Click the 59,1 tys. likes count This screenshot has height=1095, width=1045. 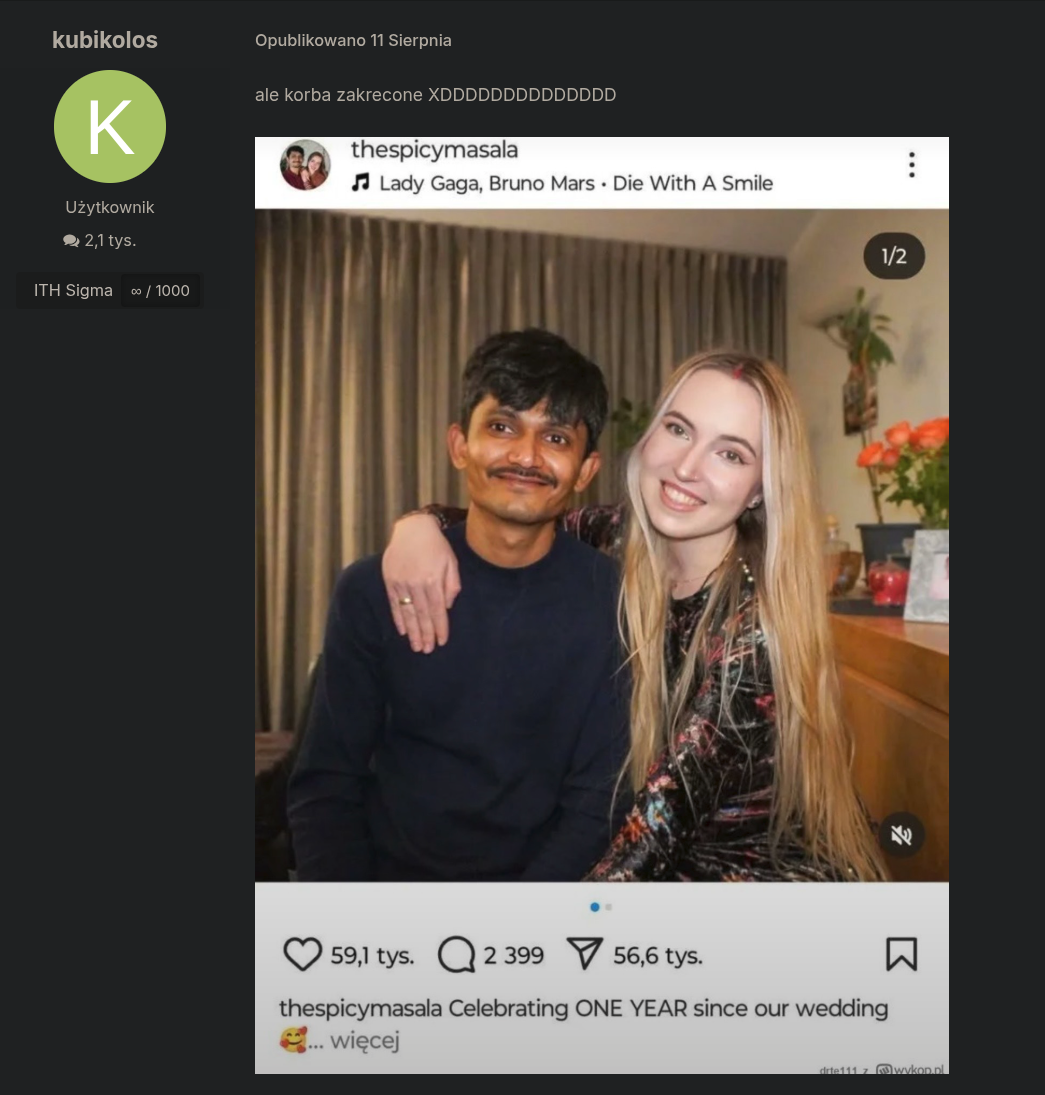pyautogui.click(x=372, y=955)
